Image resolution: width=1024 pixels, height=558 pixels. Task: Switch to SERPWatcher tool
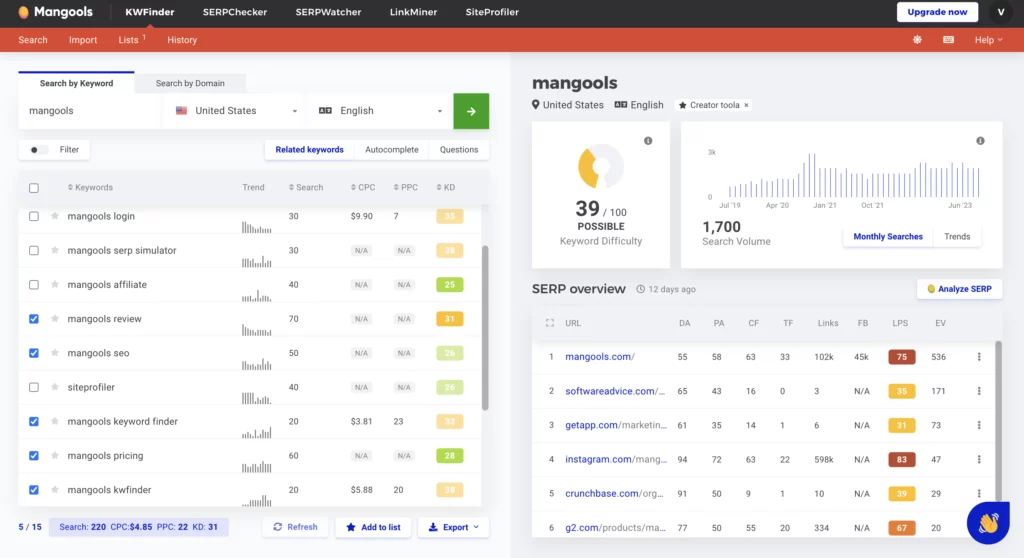[328, 12]
